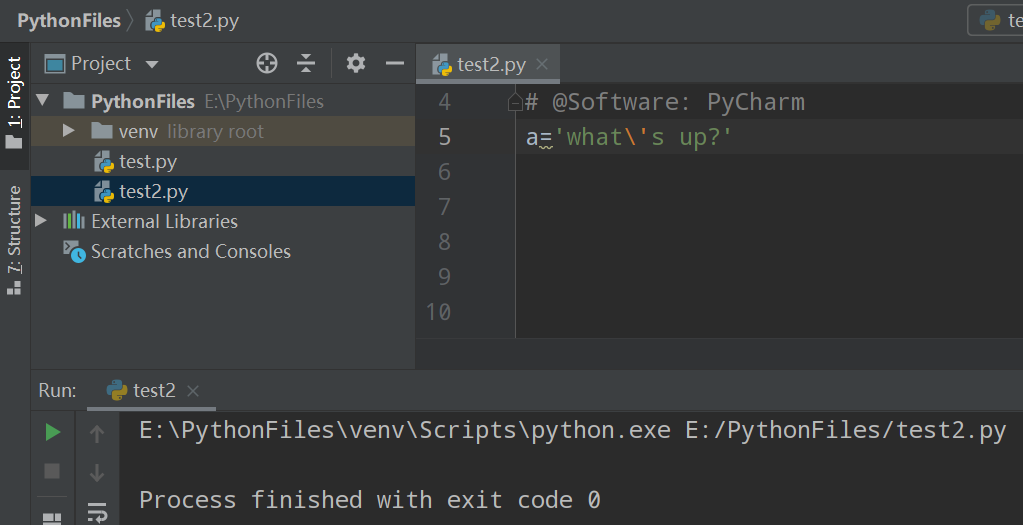
Task: Click variable 'a' on line 5
Action: tap(532, 138)
